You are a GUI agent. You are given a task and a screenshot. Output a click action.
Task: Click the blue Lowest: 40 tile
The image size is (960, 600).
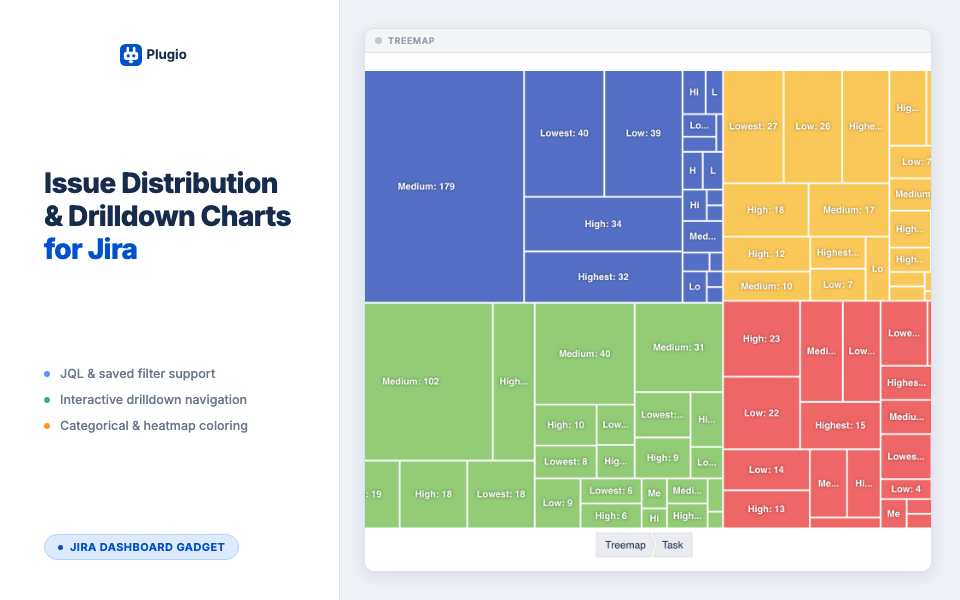point(564,133)
